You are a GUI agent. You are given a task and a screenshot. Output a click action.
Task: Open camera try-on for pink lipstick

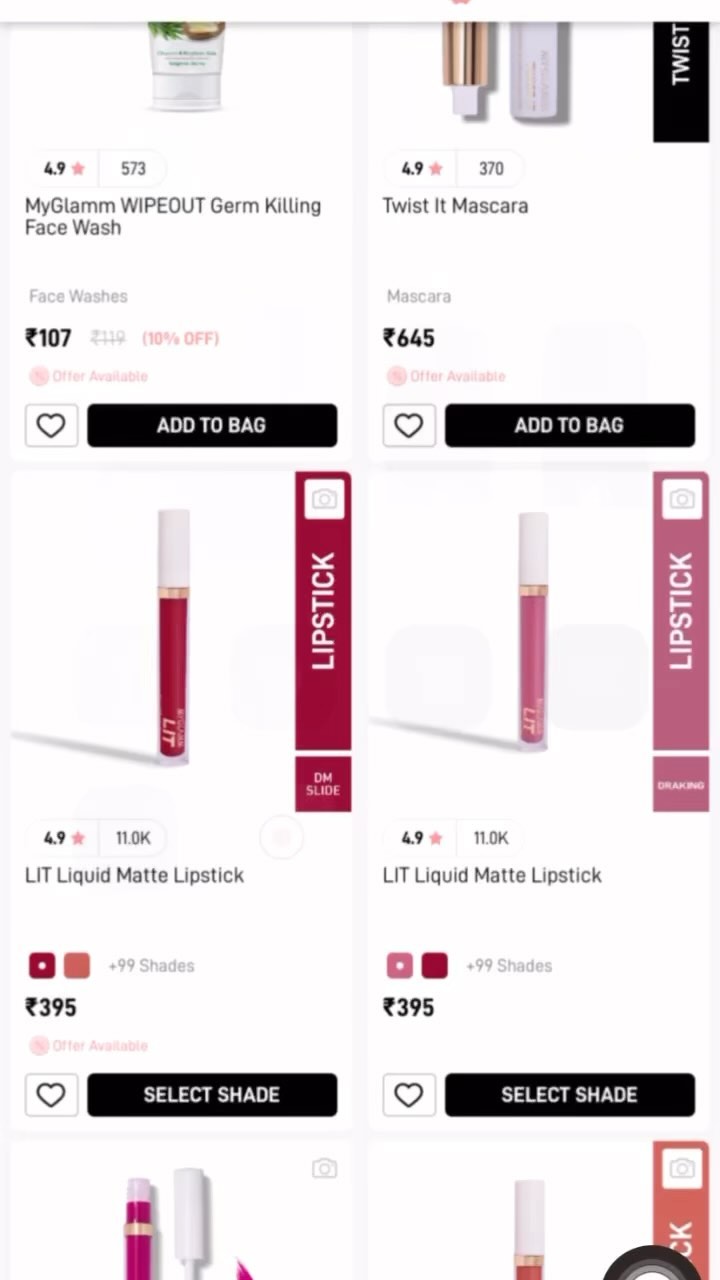682,499
